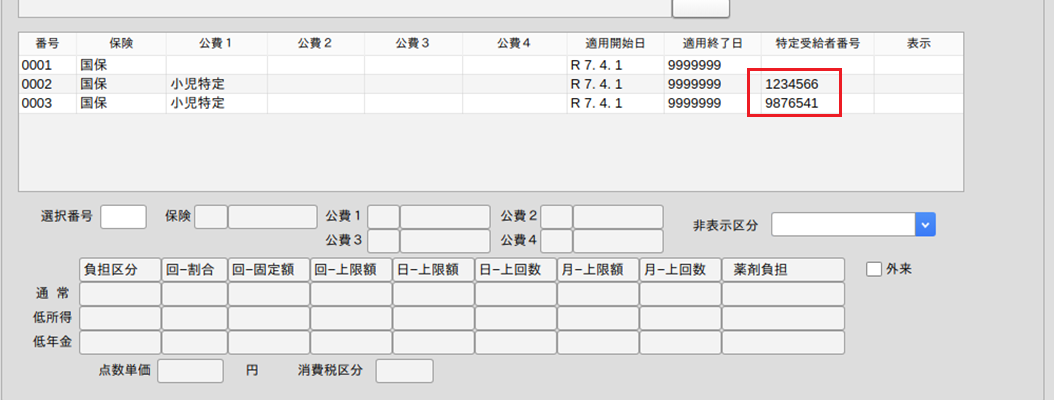The width and height of the screenshot is (1054, 400).
Task: Focus the 点数単価 input field
Action: tap(190, 371)
